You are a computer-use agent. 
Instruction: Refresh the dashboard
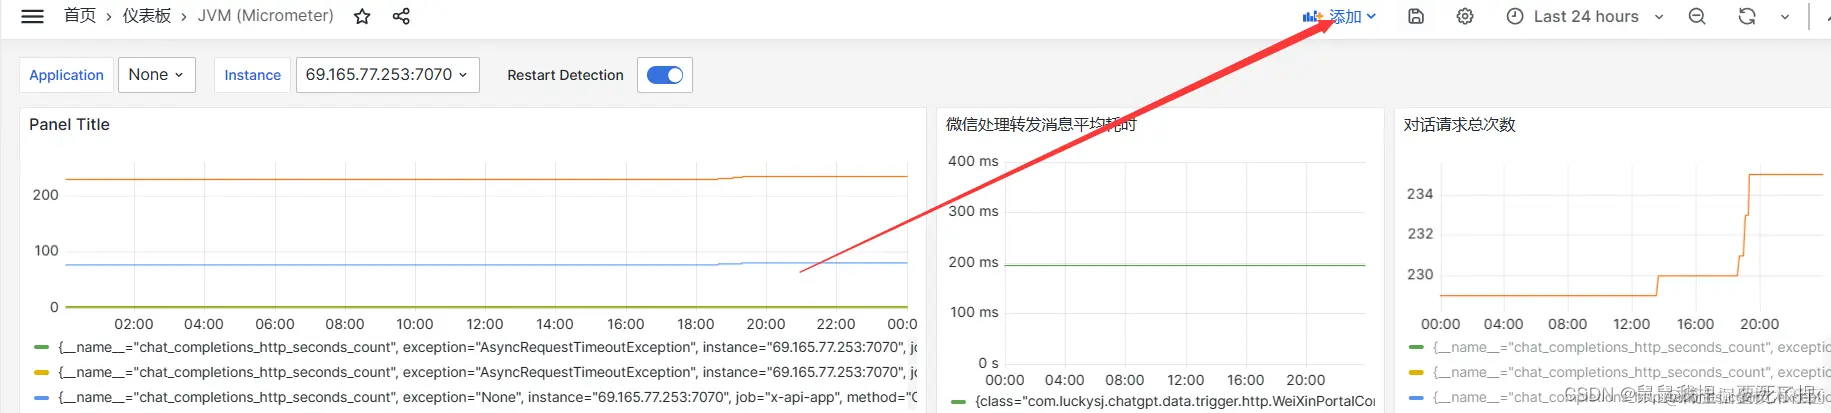point(1747,16)
